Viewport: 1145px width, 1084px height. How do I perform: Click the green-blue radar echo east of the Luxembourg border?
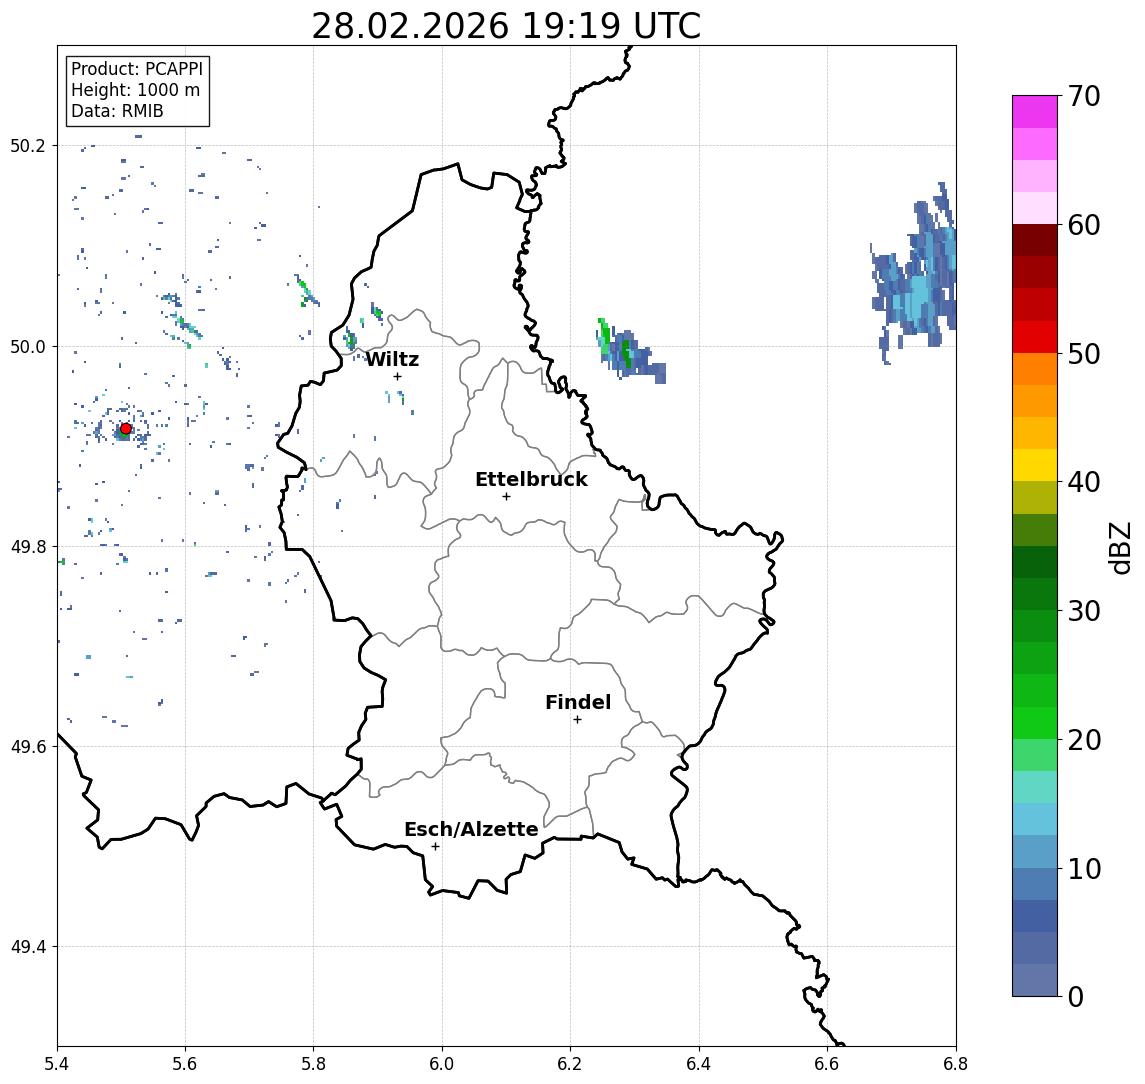(x=629, y=352)
